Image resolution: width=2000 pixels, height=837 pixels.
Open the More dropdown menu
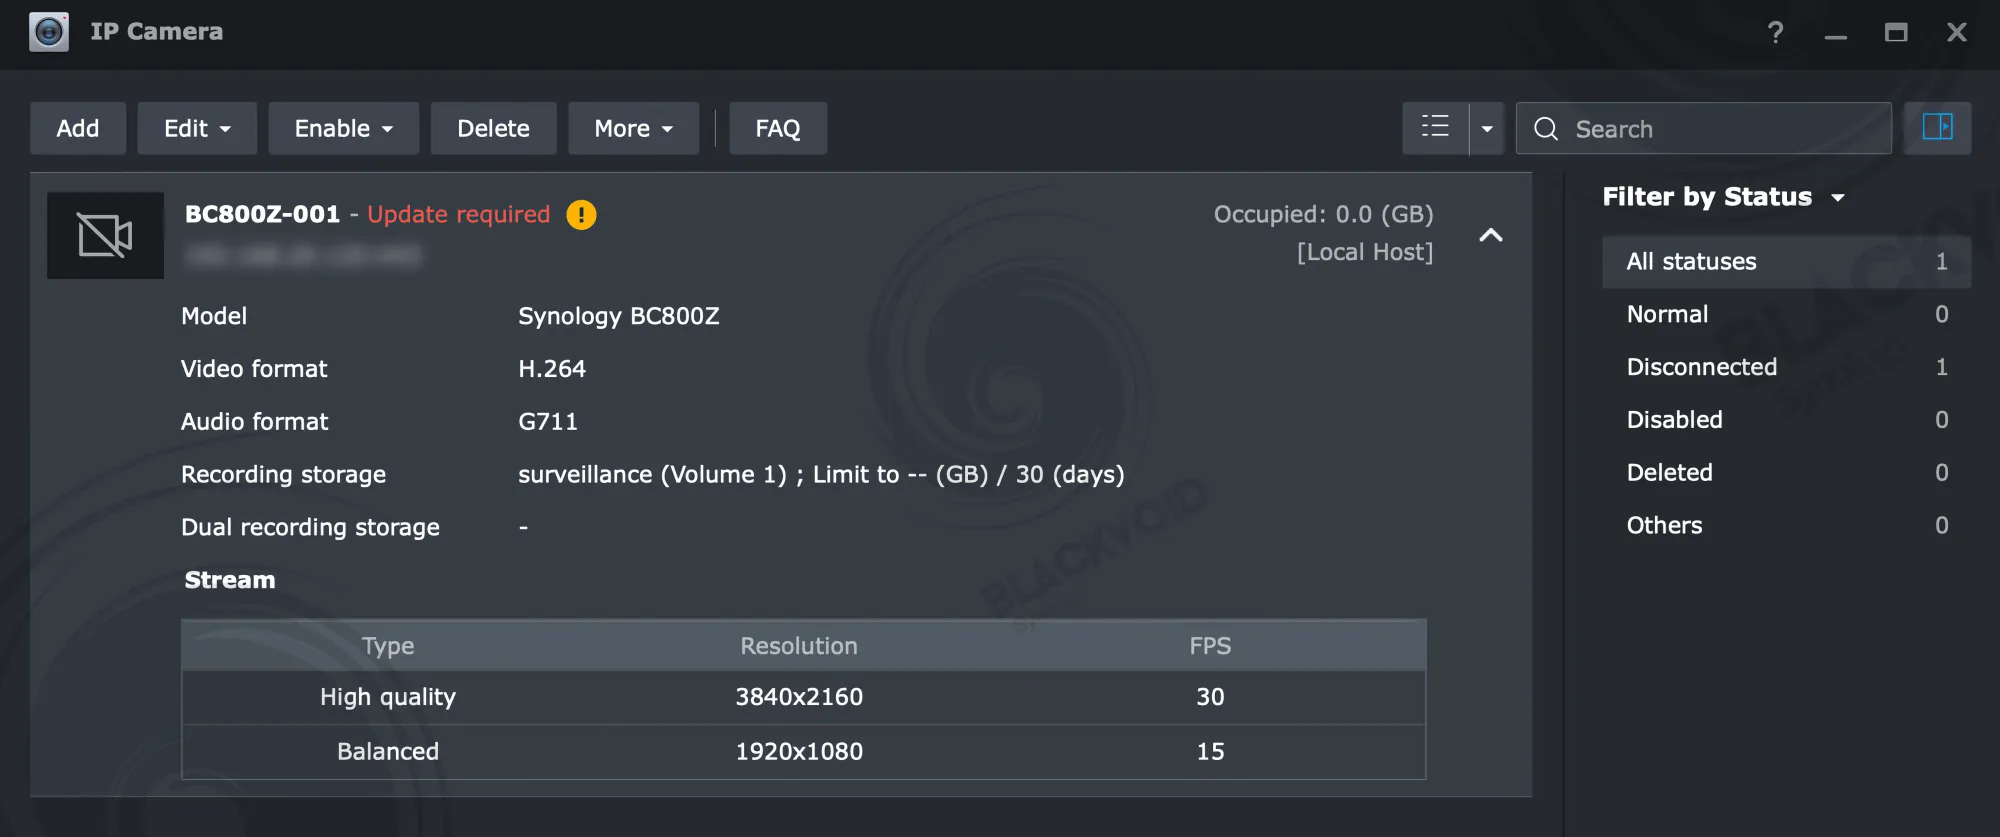(x=633, y=129)
